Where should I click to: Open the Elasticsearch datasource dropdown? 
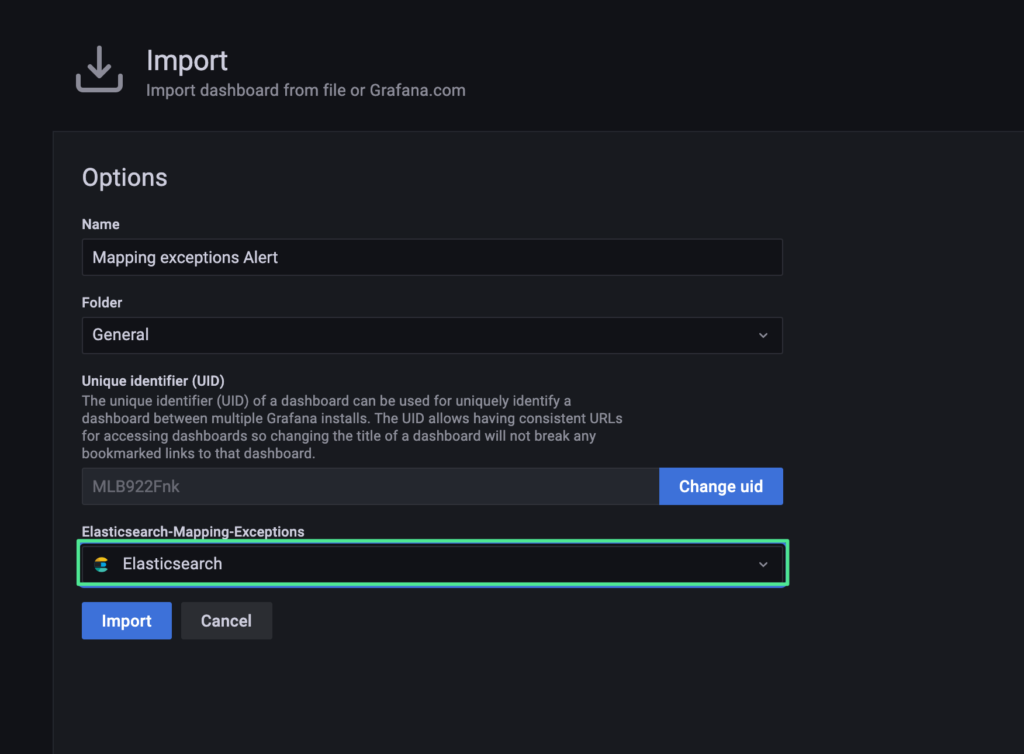[432, 564]
